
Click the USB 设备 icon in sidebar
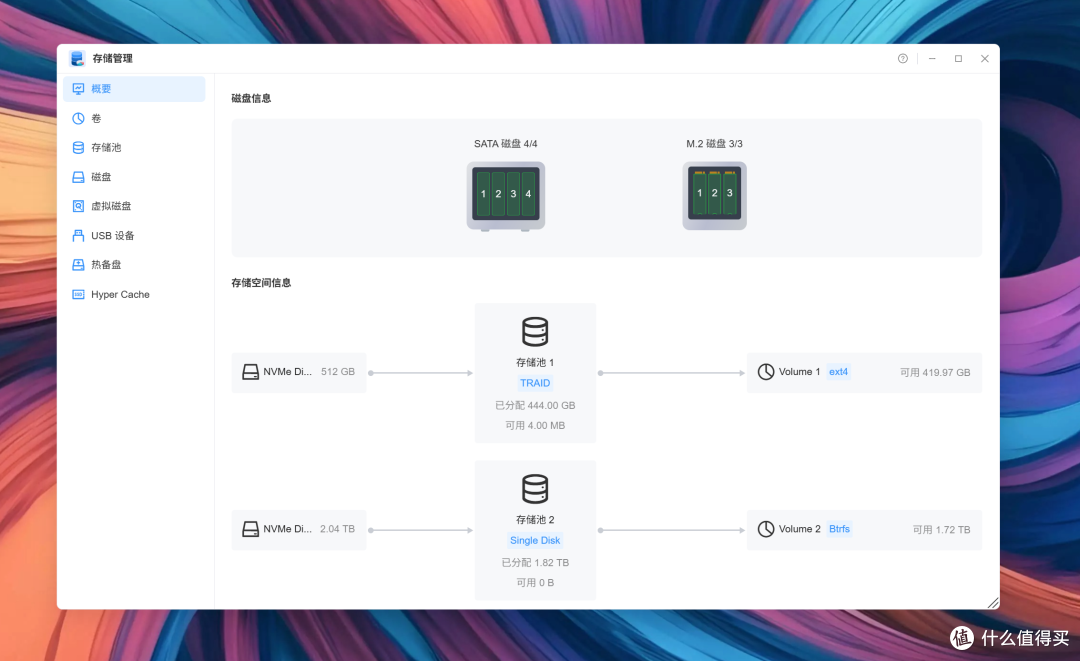point(79,235)
